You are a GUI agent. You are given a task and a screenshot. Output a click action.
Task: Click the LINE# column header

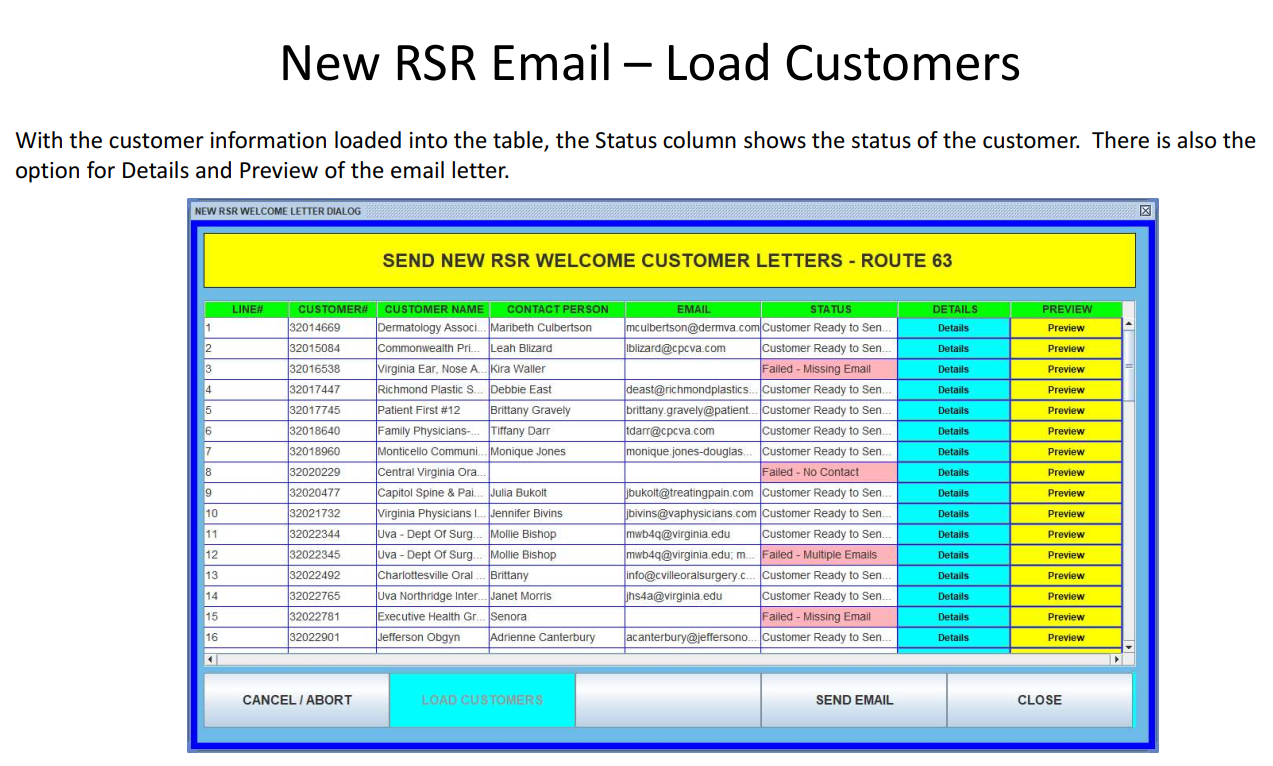(x=246, y=309)
